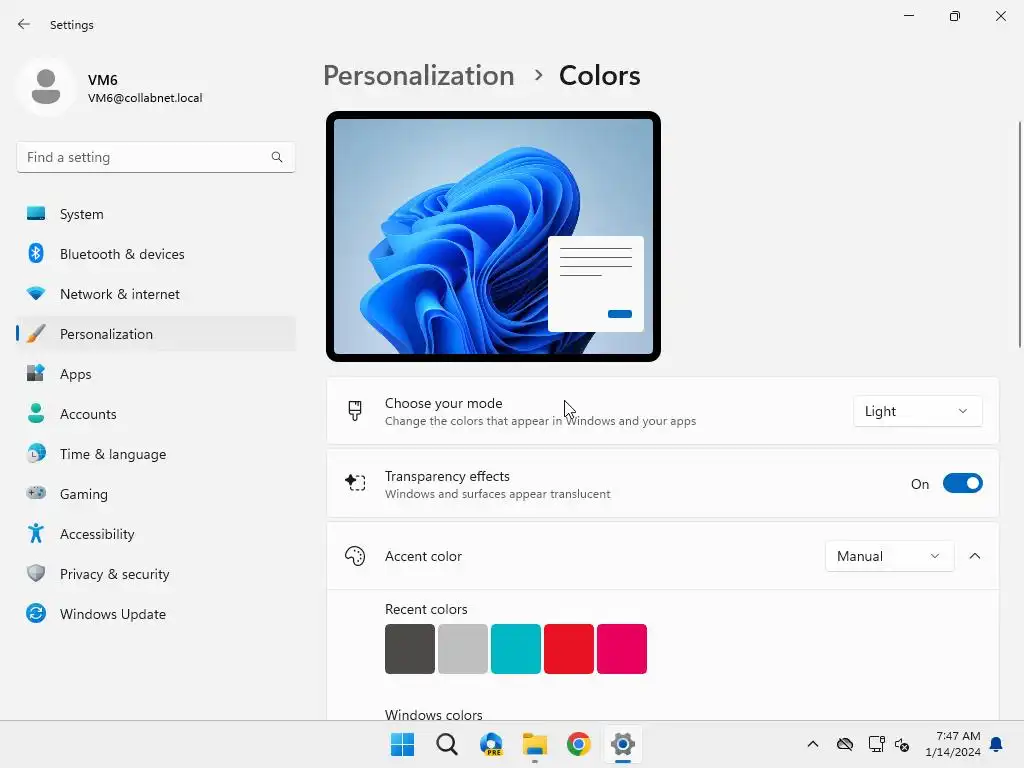Pick the red recent color
1024x768 pixels.
(569, 648)
